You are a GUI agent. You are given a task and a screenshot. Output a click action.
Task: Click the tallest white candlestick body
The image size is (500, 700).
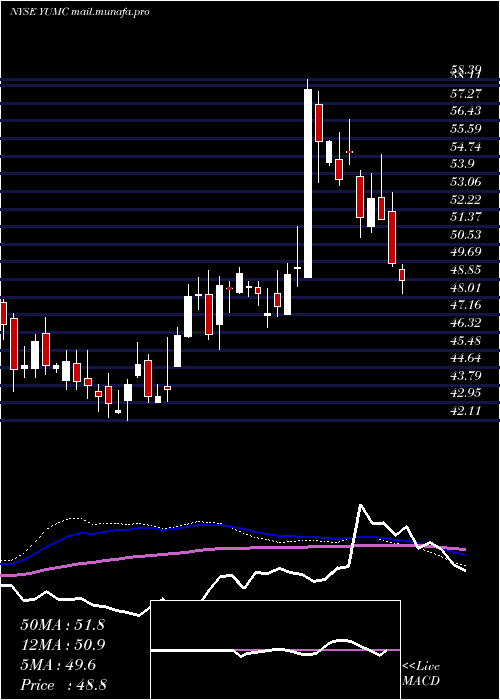(x=308, y=183)
